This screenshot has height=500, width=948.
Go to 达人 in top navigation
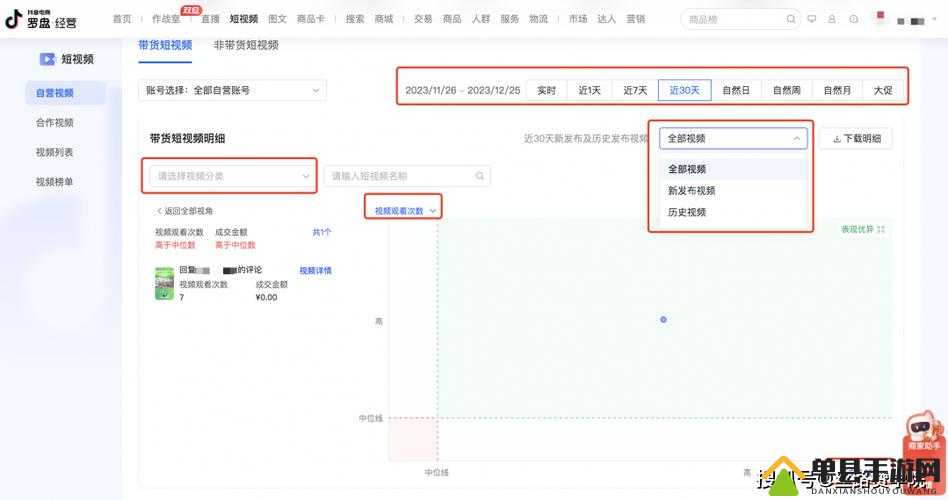coord(606,19)
